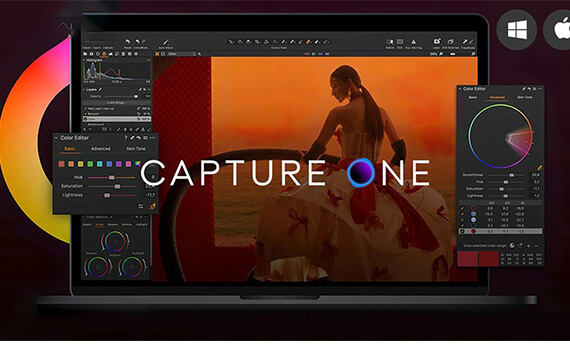
Task: Select the cyan color swatch in Basic editor
Action: pyautogui.click(x=100, y=164)
